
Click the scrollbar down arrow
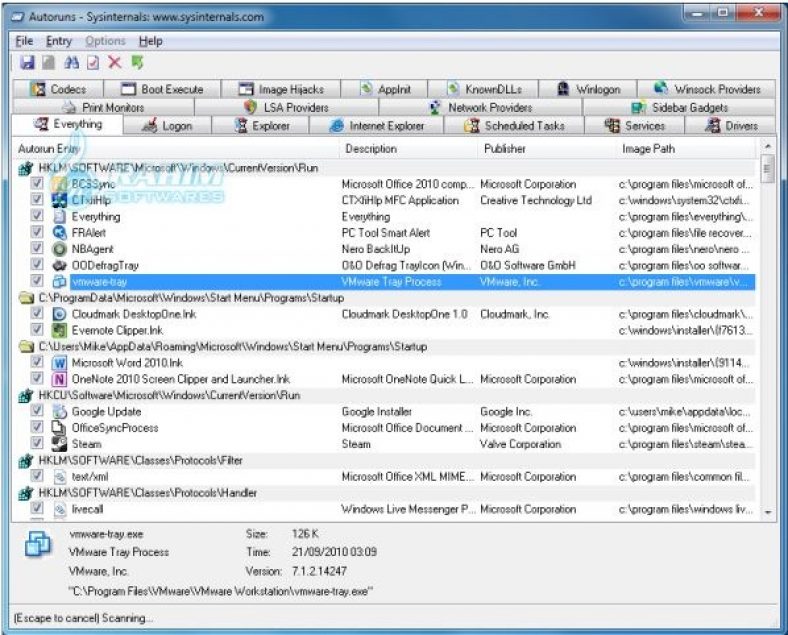(767, 512)
